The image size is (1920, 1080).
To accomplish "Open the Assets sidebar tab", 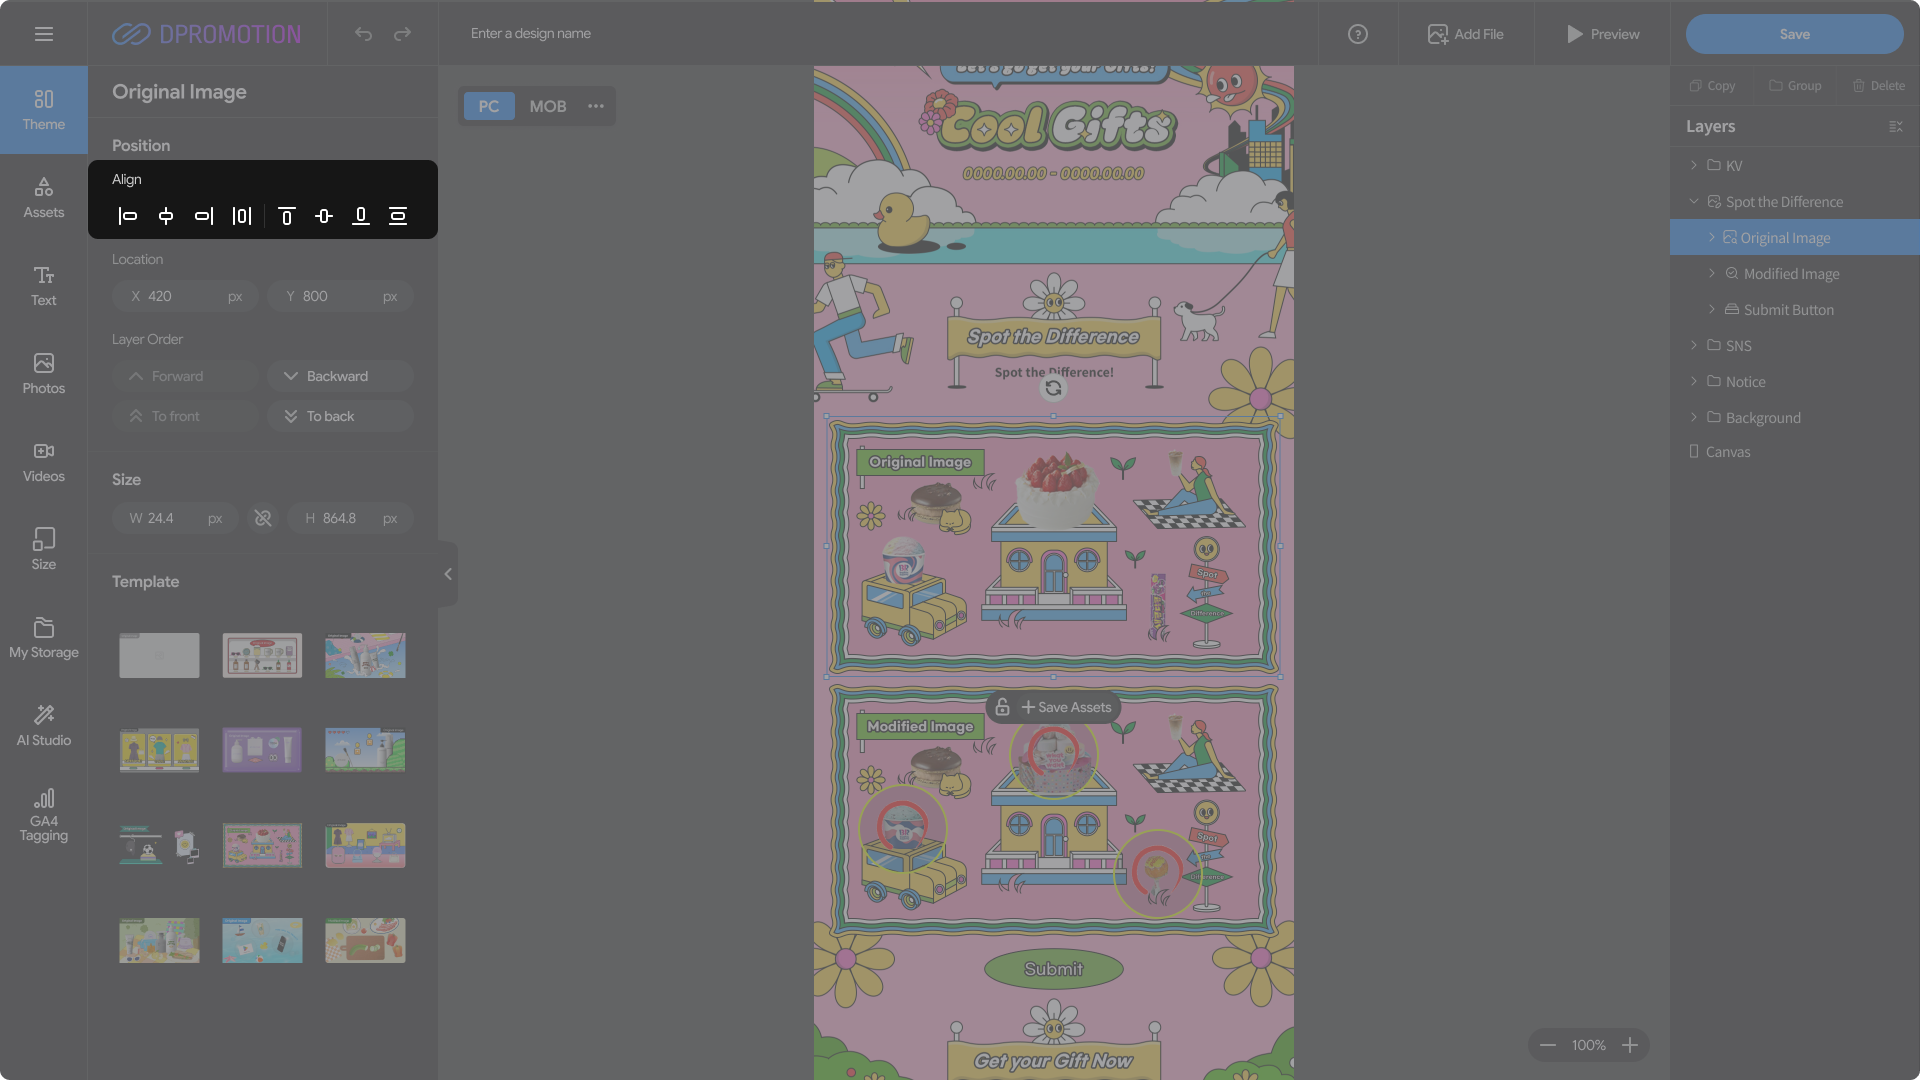I will (x=44, y=197).
